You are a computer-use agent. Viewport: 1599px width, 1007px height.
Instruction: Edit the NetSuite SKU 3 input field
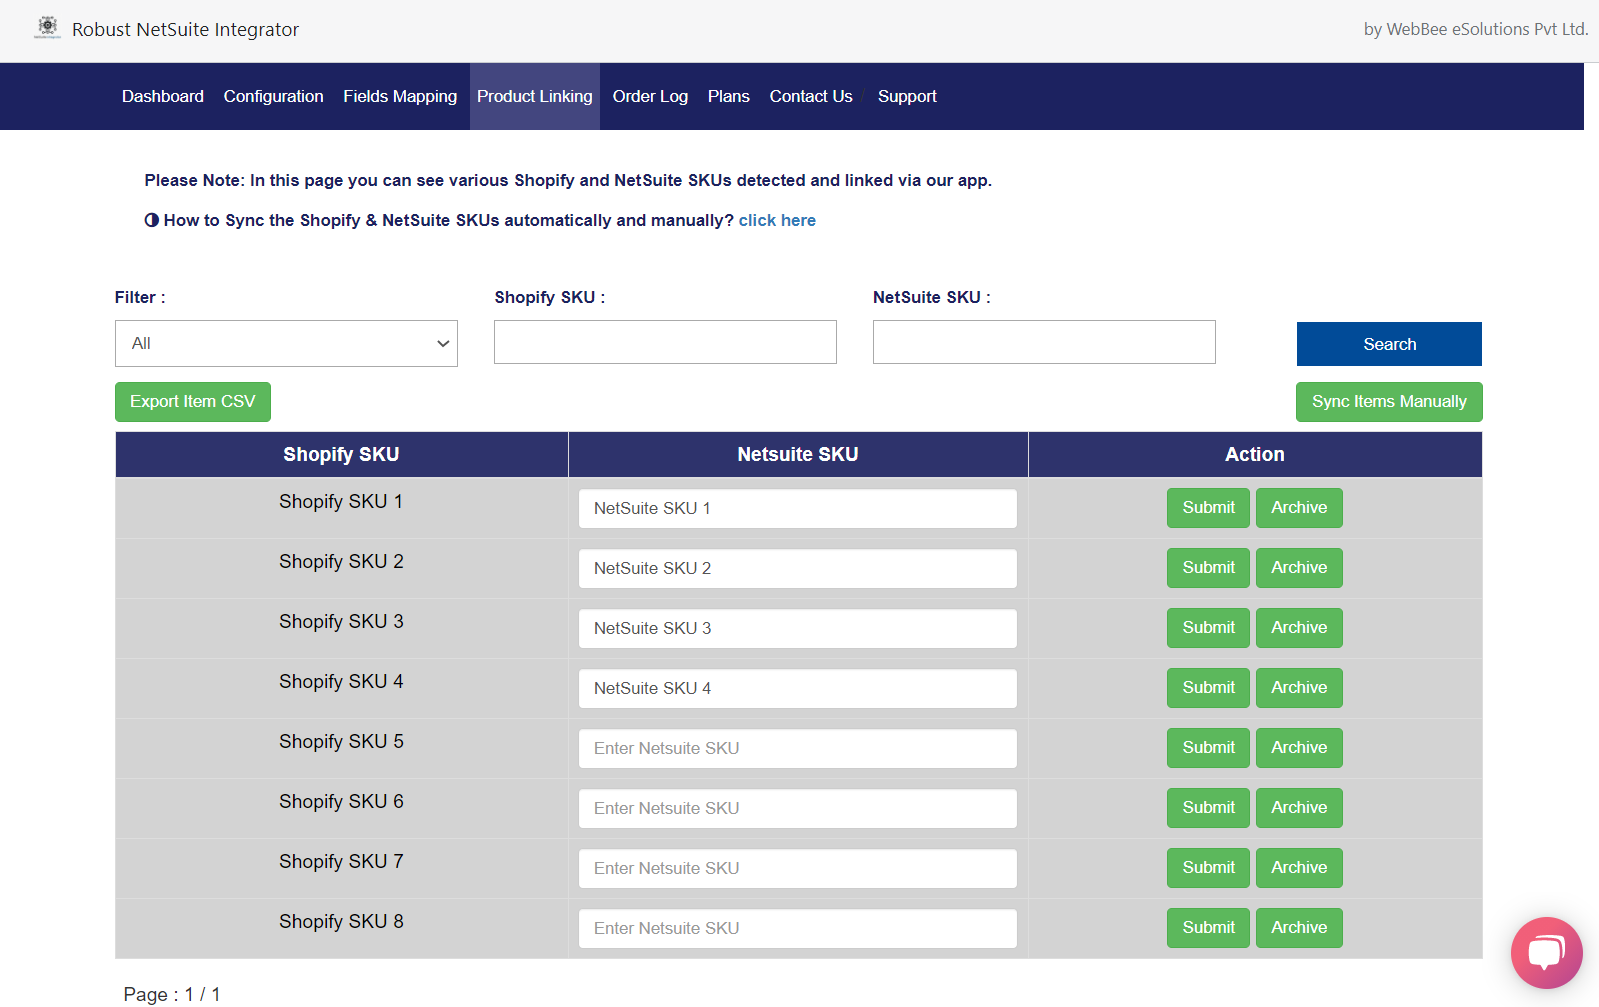click(798, 628)
